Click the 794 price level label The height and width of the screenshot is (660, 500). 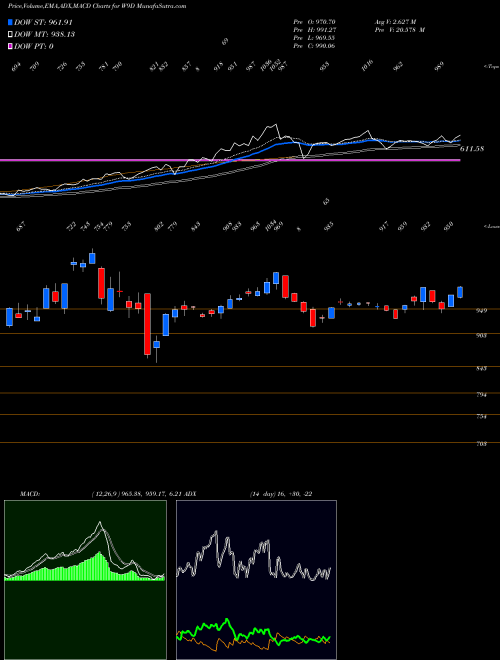click(481, 395)
